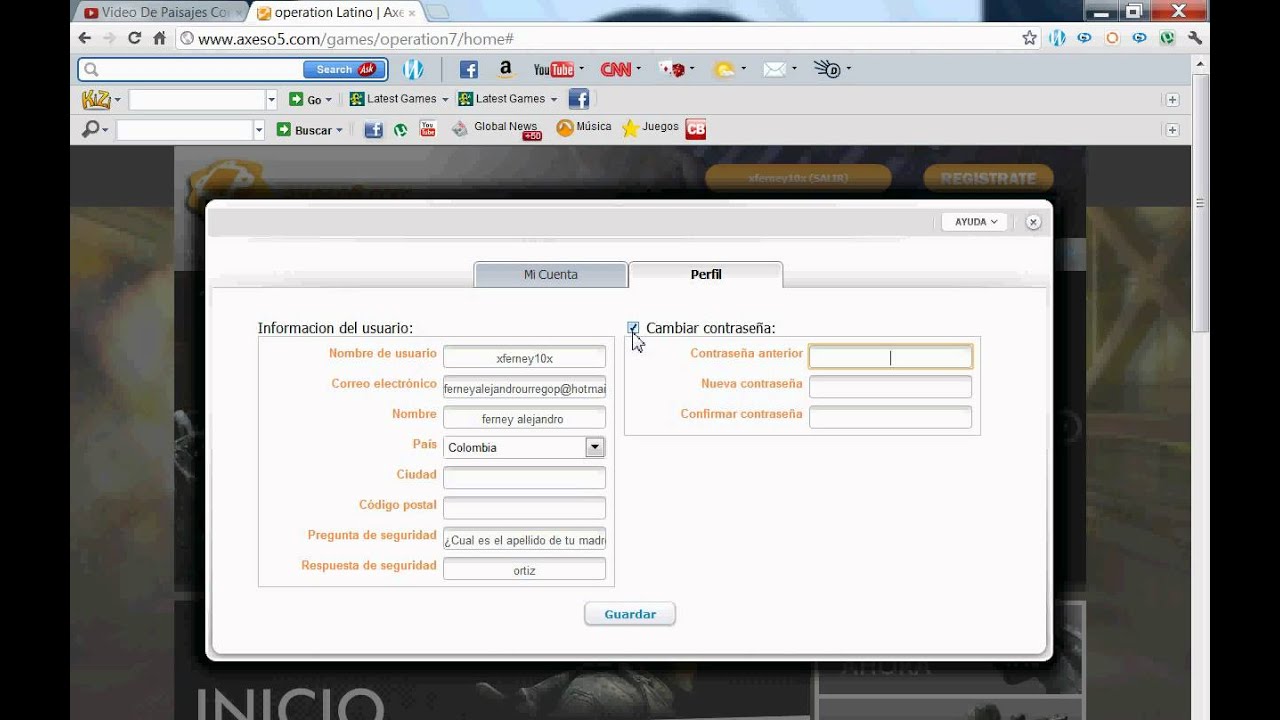This screenshot has width=1280, height=720.
Task: Click the CNN toolbar icon
Action: click(615, 69)
